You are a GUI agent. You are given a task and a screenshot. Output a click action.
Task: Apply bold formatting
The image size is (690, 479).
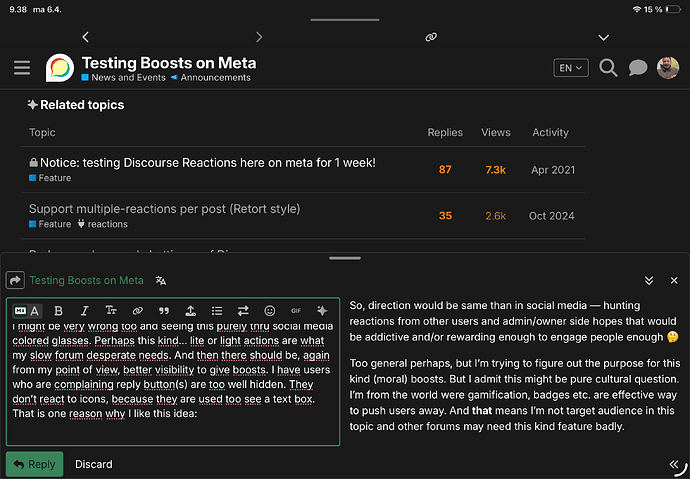point(58,311)
